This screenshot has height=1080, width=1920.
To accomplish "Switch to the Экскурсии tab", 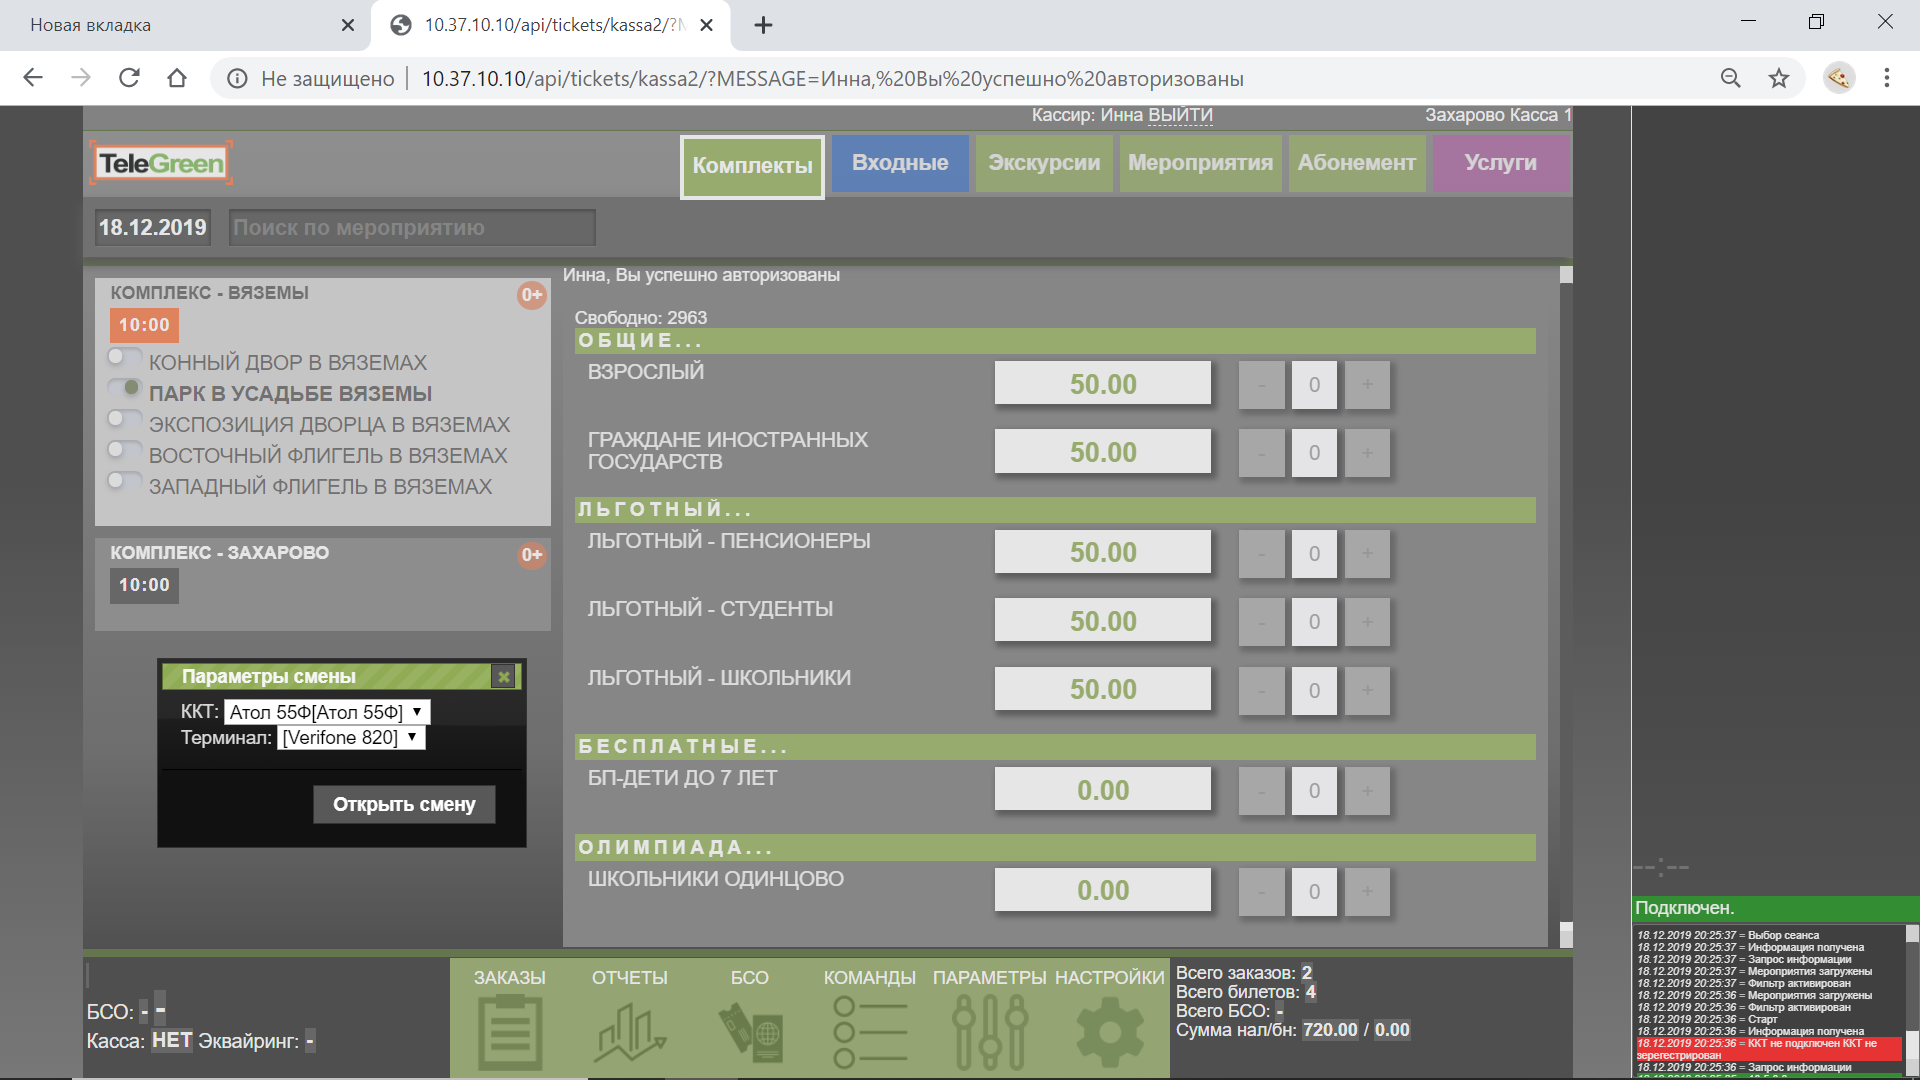I will pos(1043,163).
